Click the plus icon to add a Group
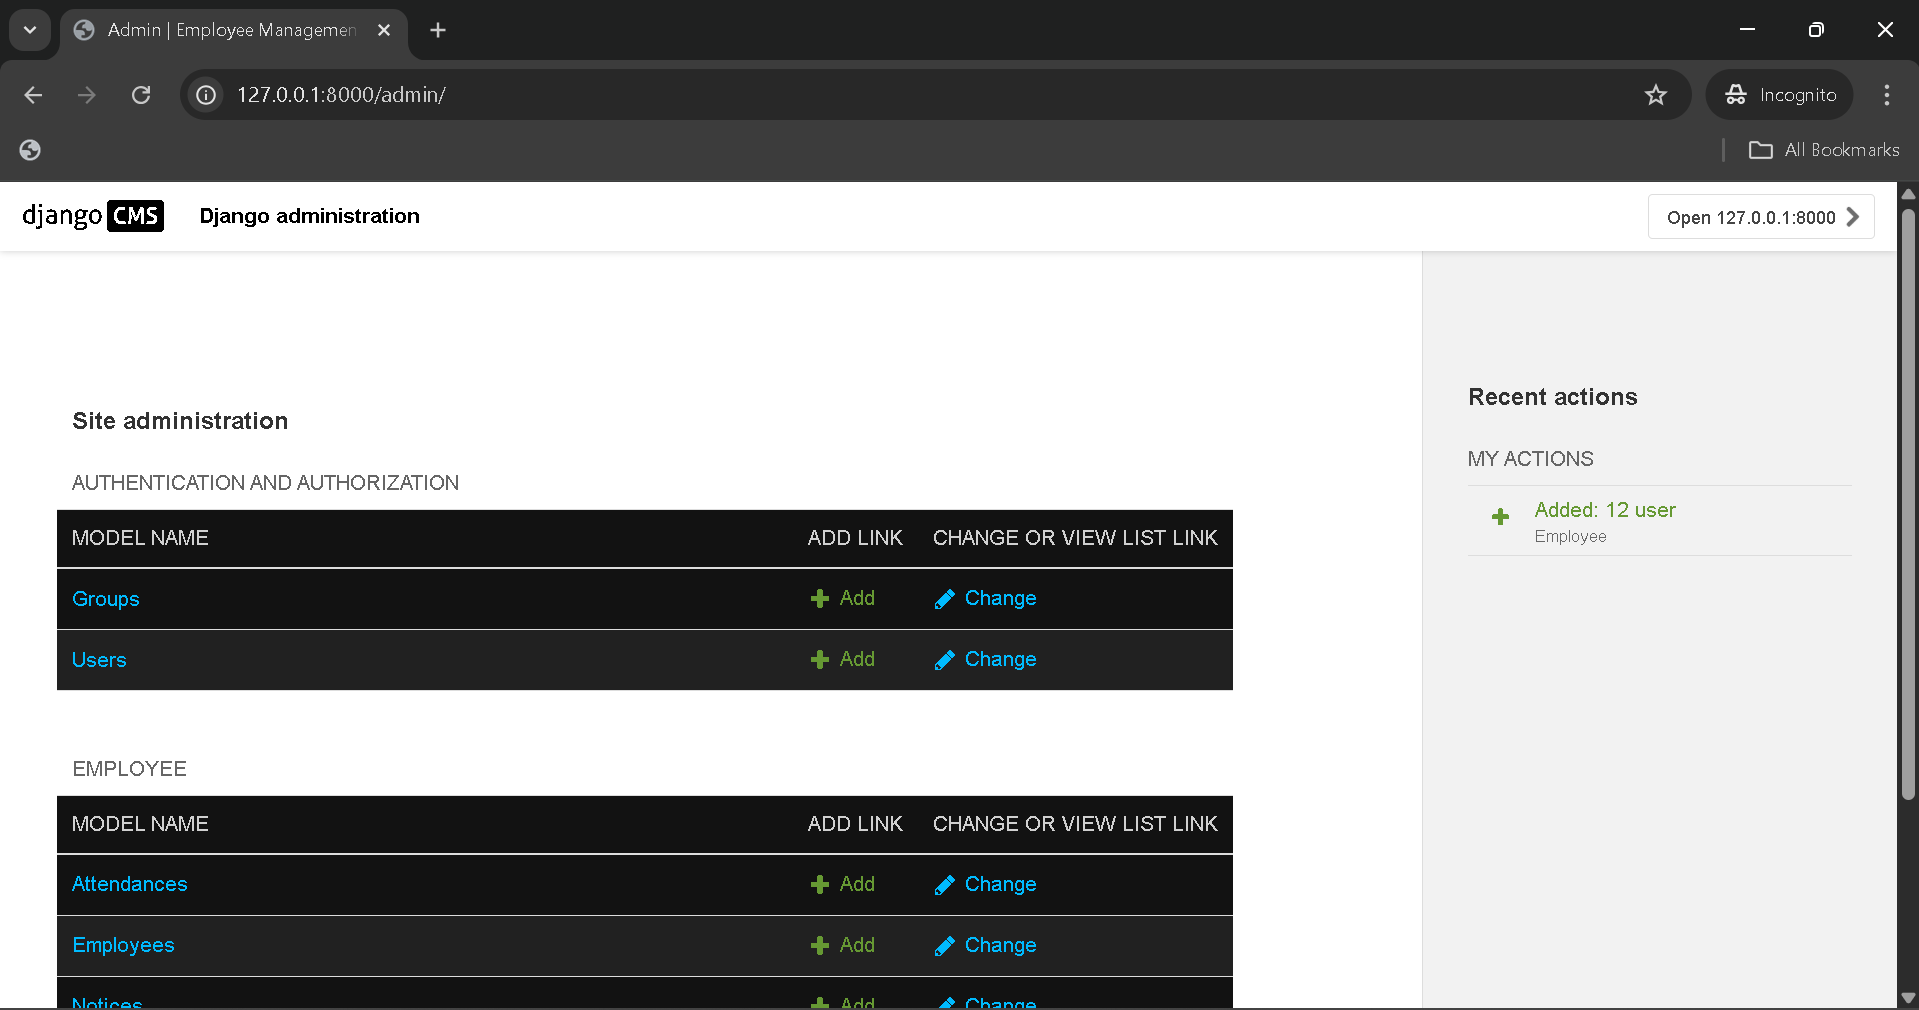The height and width of the screenshot is (1010, 1919). [x=820, y=599]
